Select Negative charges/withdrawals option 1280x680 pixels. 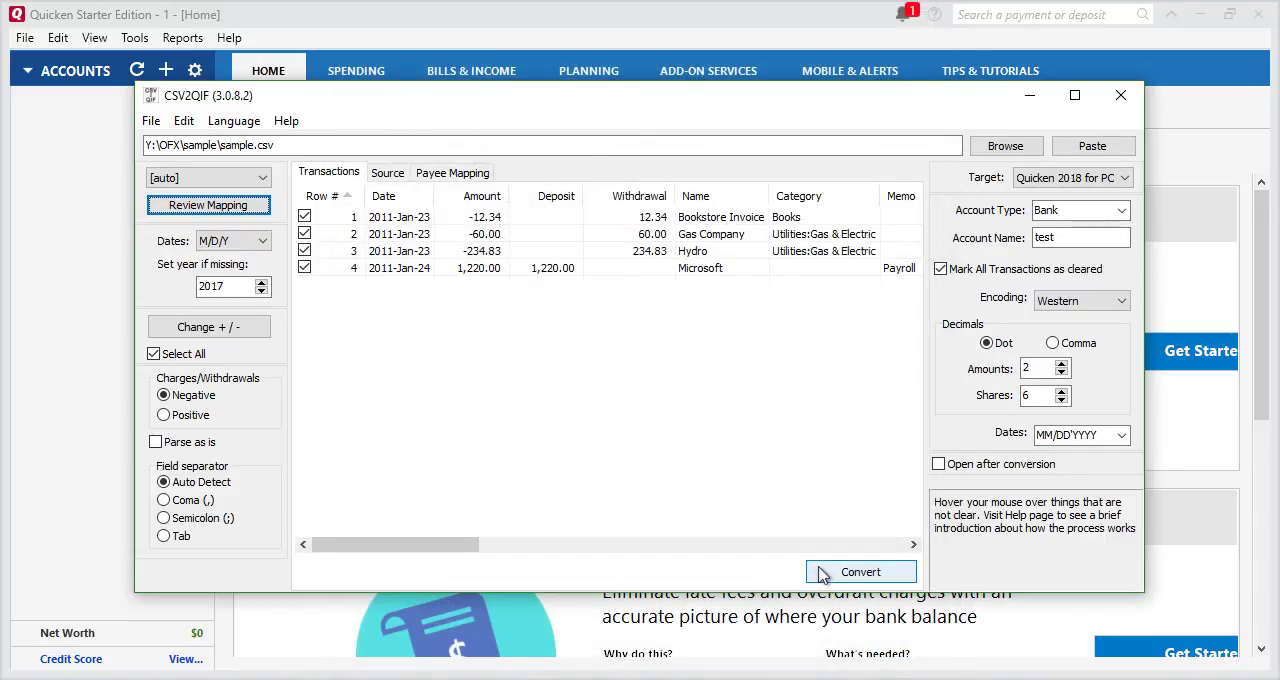(x=164, y=394)
